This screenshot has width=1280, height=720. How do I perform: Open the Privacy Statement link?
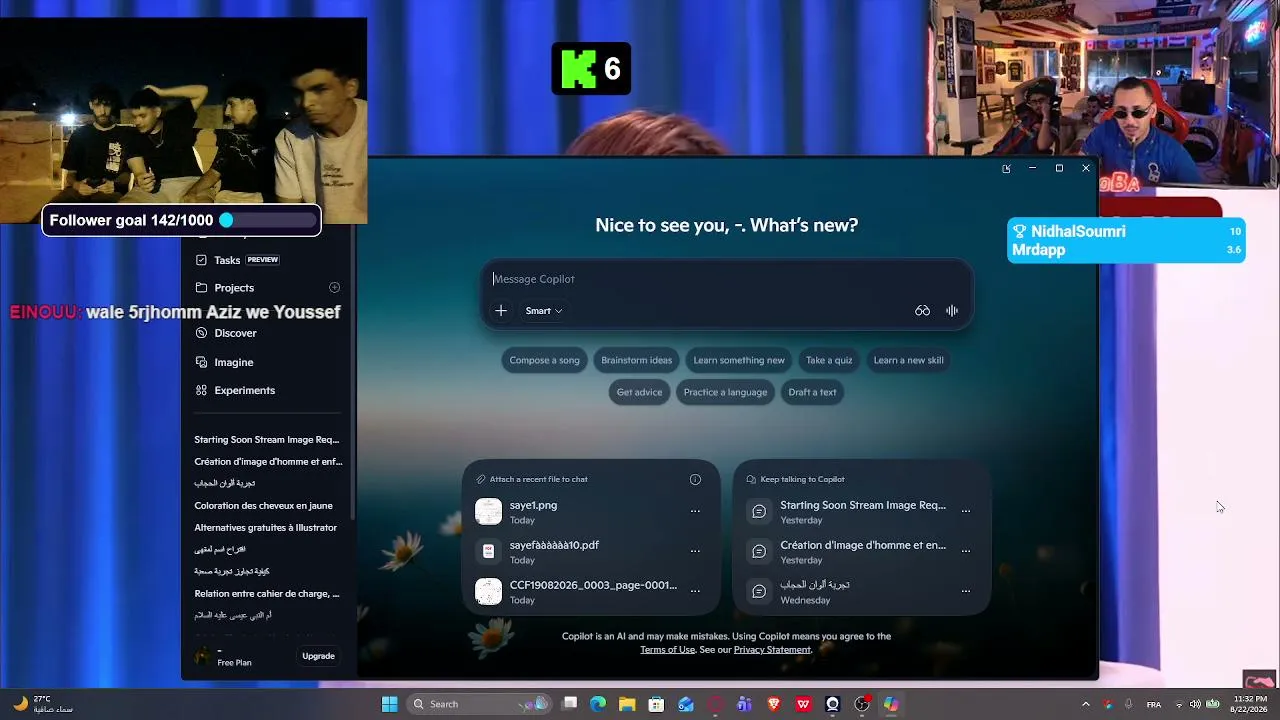click(x=772, y=650)
